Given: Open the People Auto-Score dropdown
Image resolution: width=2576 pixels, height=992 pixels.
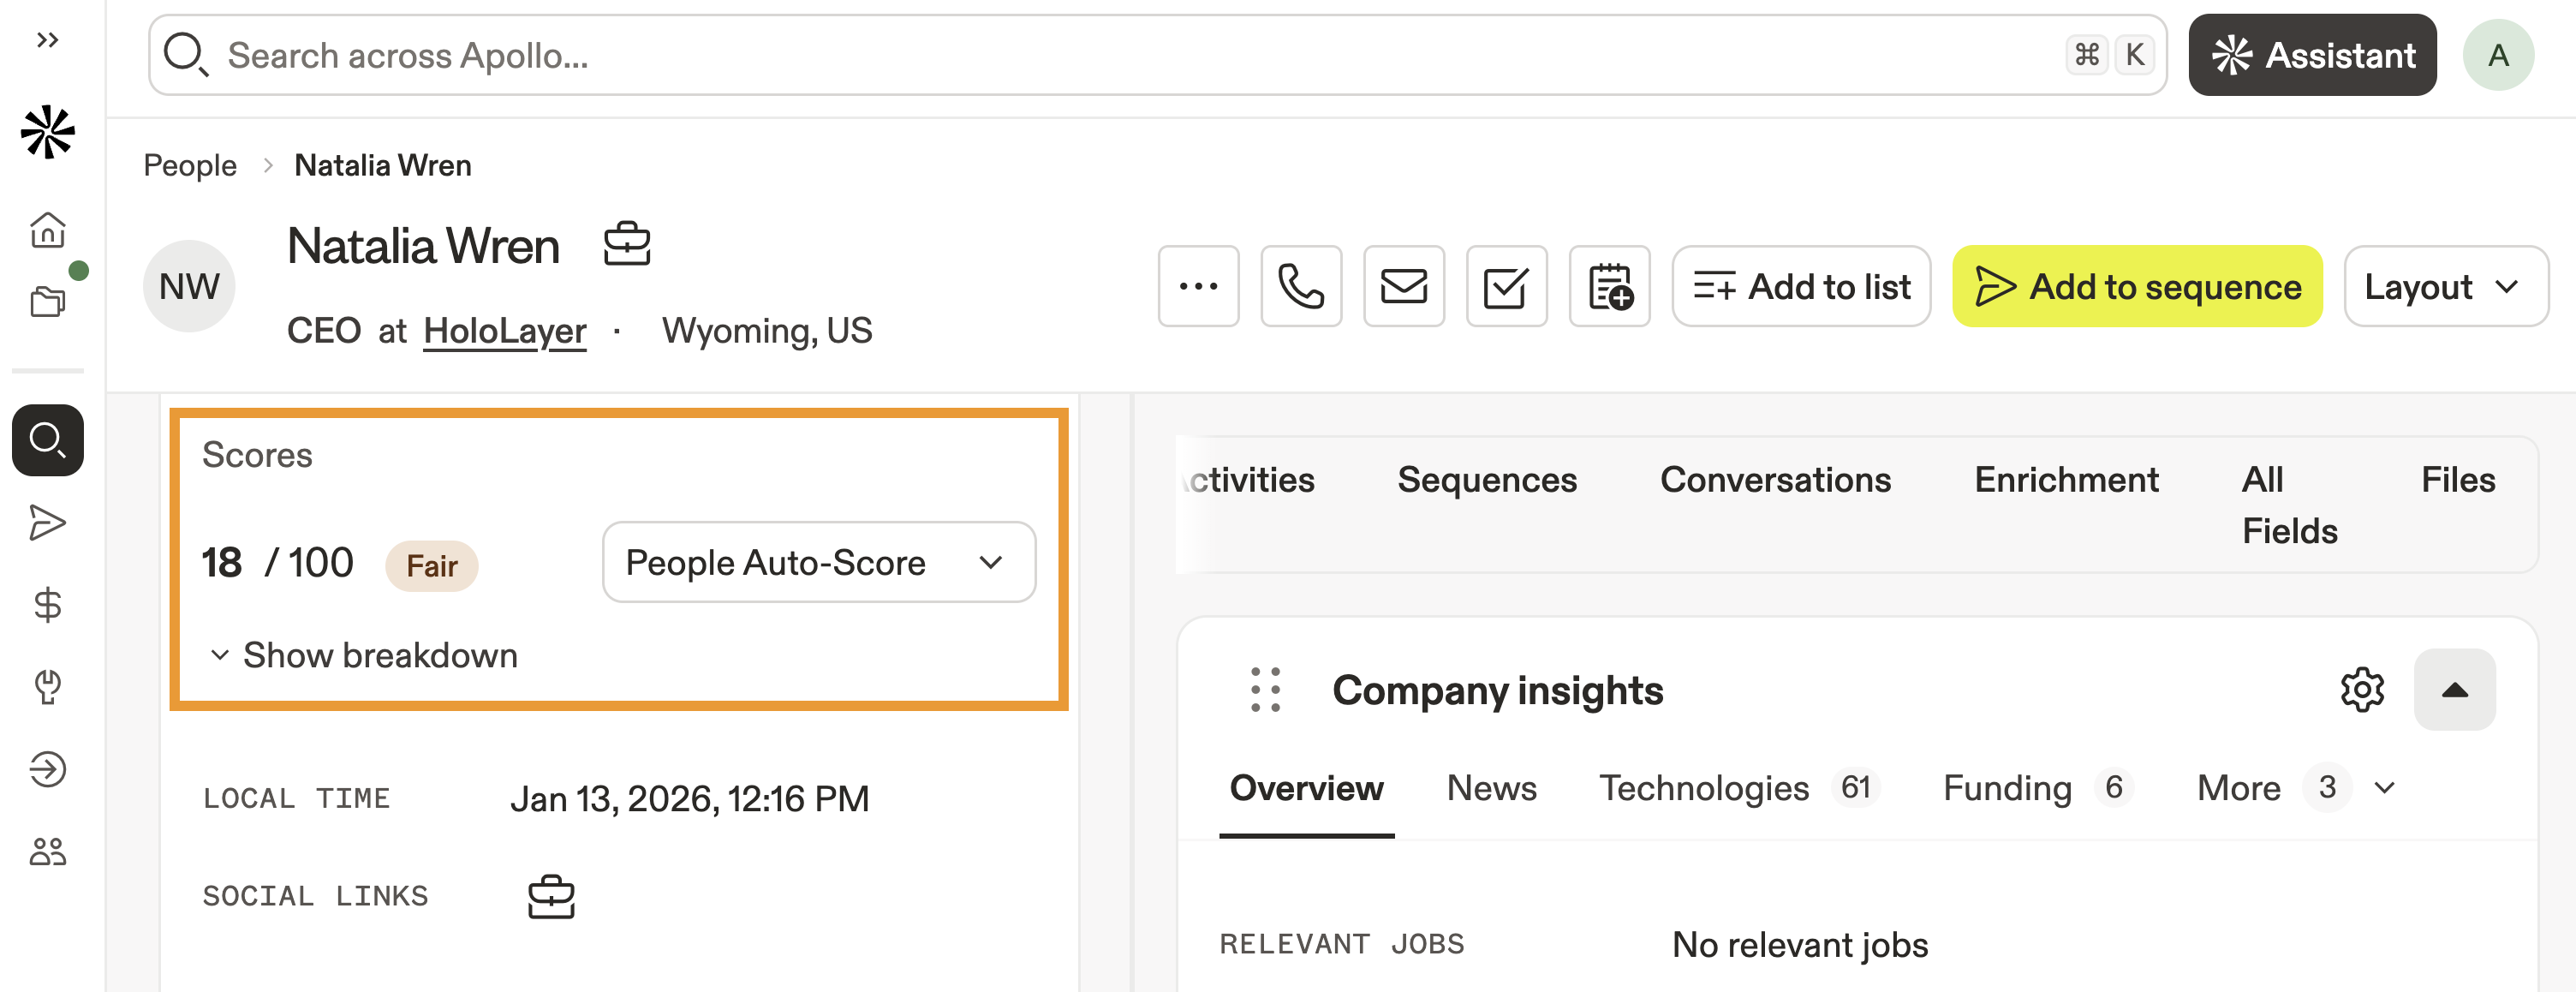Looking at the screenshot, I should pyautogui.click(x=818, y=563).
